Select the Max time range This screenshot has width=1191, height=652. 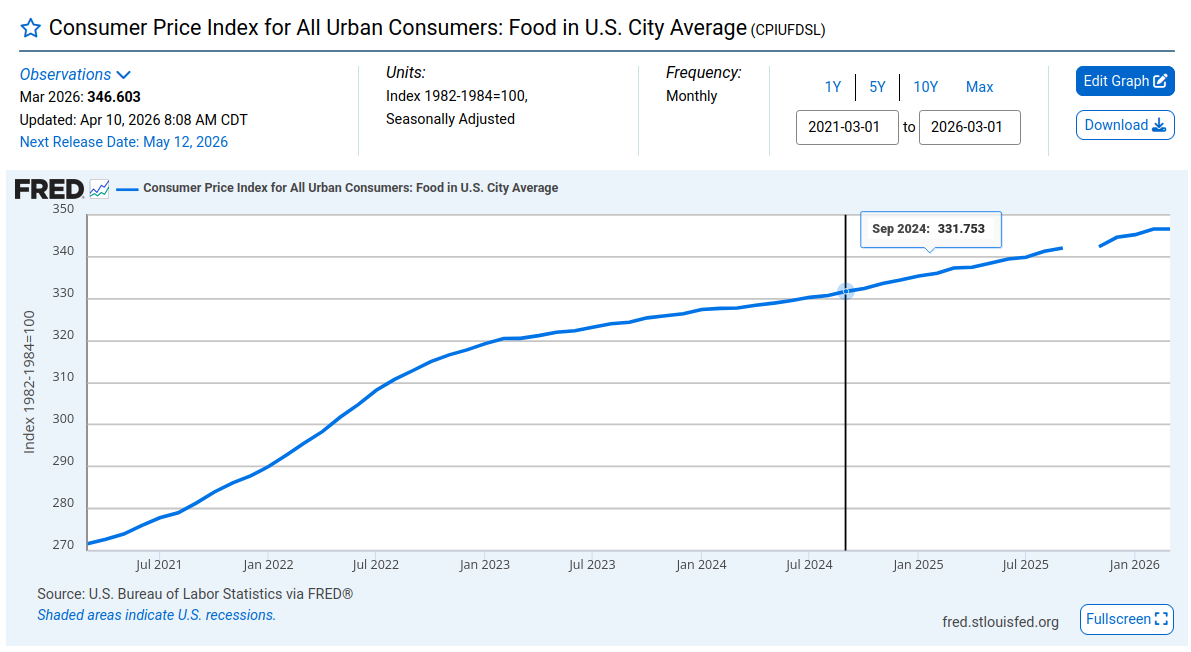click(979, 87)
